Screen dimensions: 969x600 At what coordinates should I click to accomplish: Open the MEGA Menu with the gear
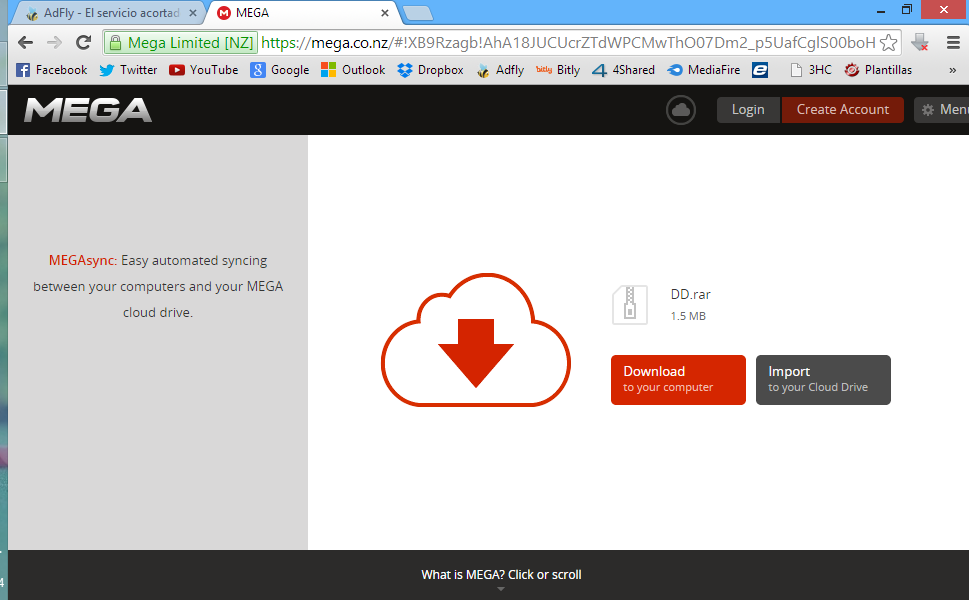(x=941, y=109)
